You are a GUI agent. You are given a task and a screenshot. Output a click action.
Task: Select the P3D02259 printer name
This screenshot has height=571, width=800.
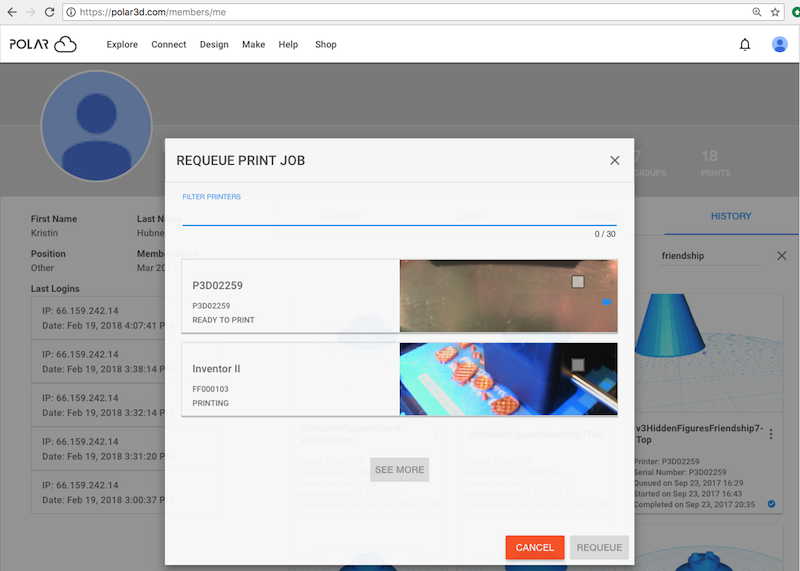(x=217, y=285)
